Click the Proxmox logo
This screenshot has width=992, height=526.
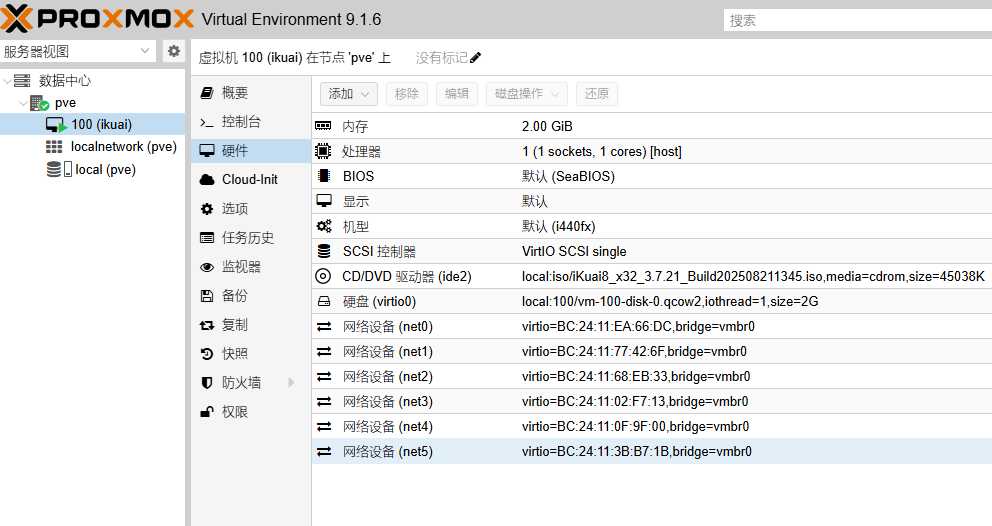(97, 18)
